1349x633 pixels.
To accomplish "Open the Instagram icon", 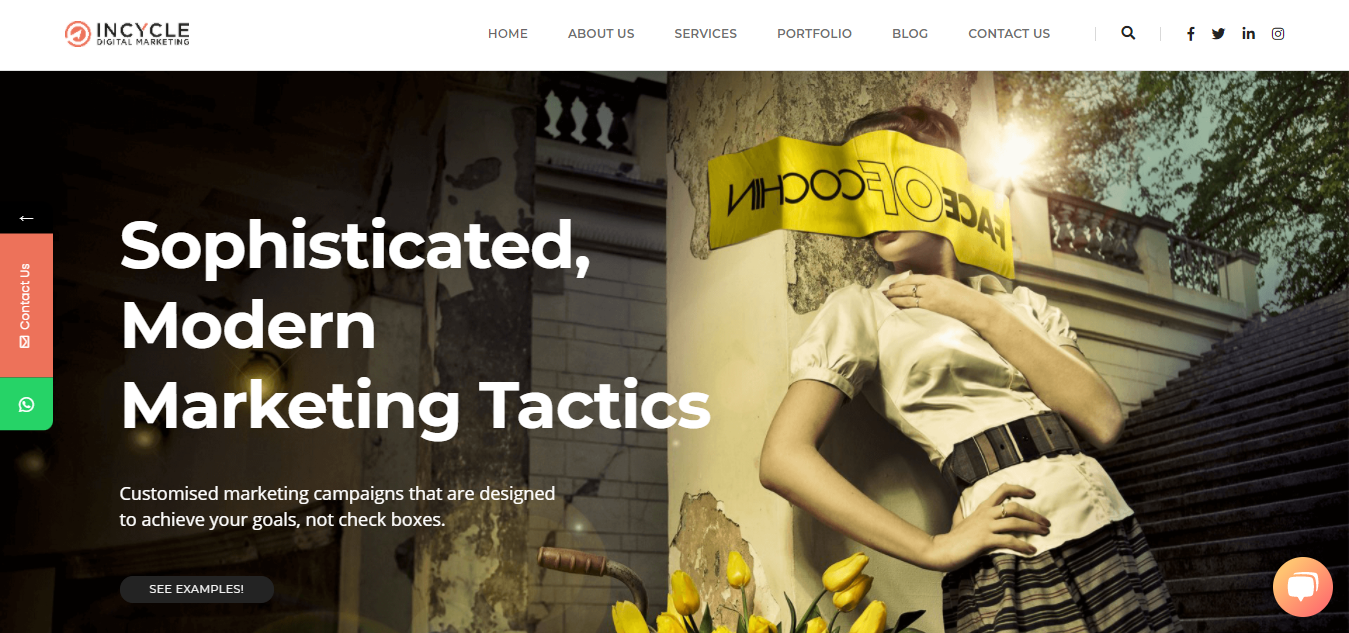I will click(x=1278, y=34).
